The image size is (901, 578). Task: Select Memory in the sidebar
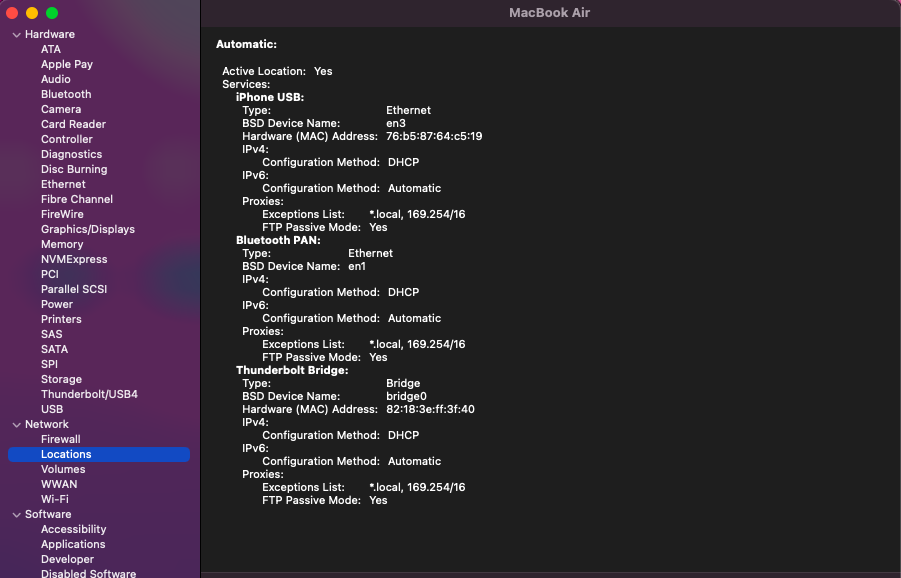click(62, 244)
